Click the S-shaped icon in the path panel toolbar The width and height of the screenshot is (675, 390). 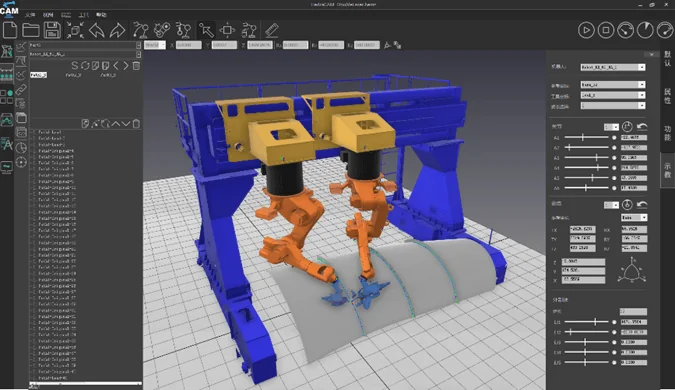coord(74,65)
